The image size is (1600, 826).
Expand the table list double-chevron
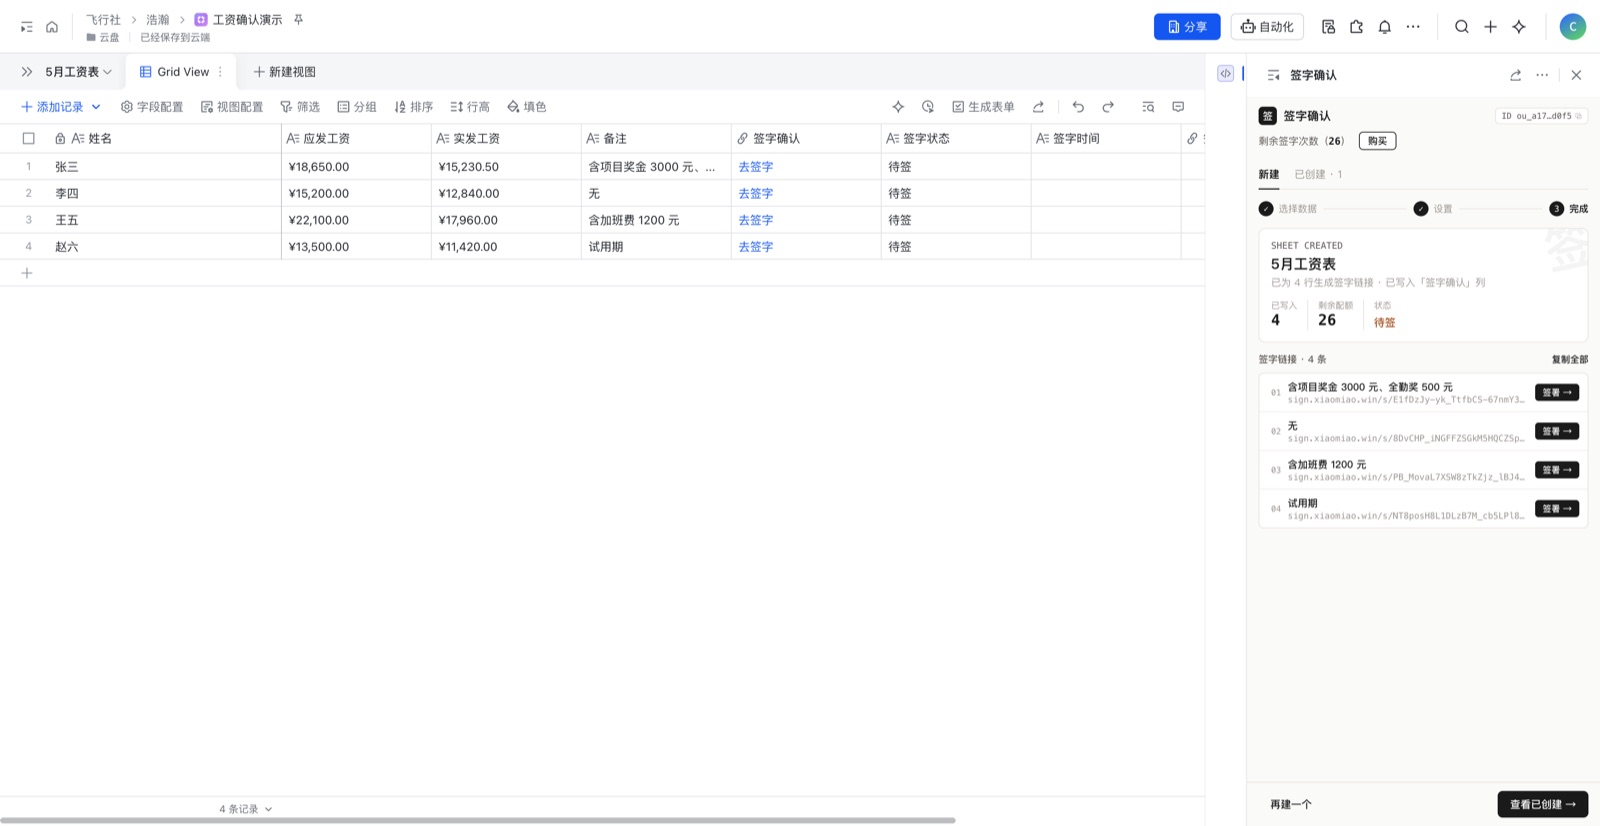coord(26,72)
